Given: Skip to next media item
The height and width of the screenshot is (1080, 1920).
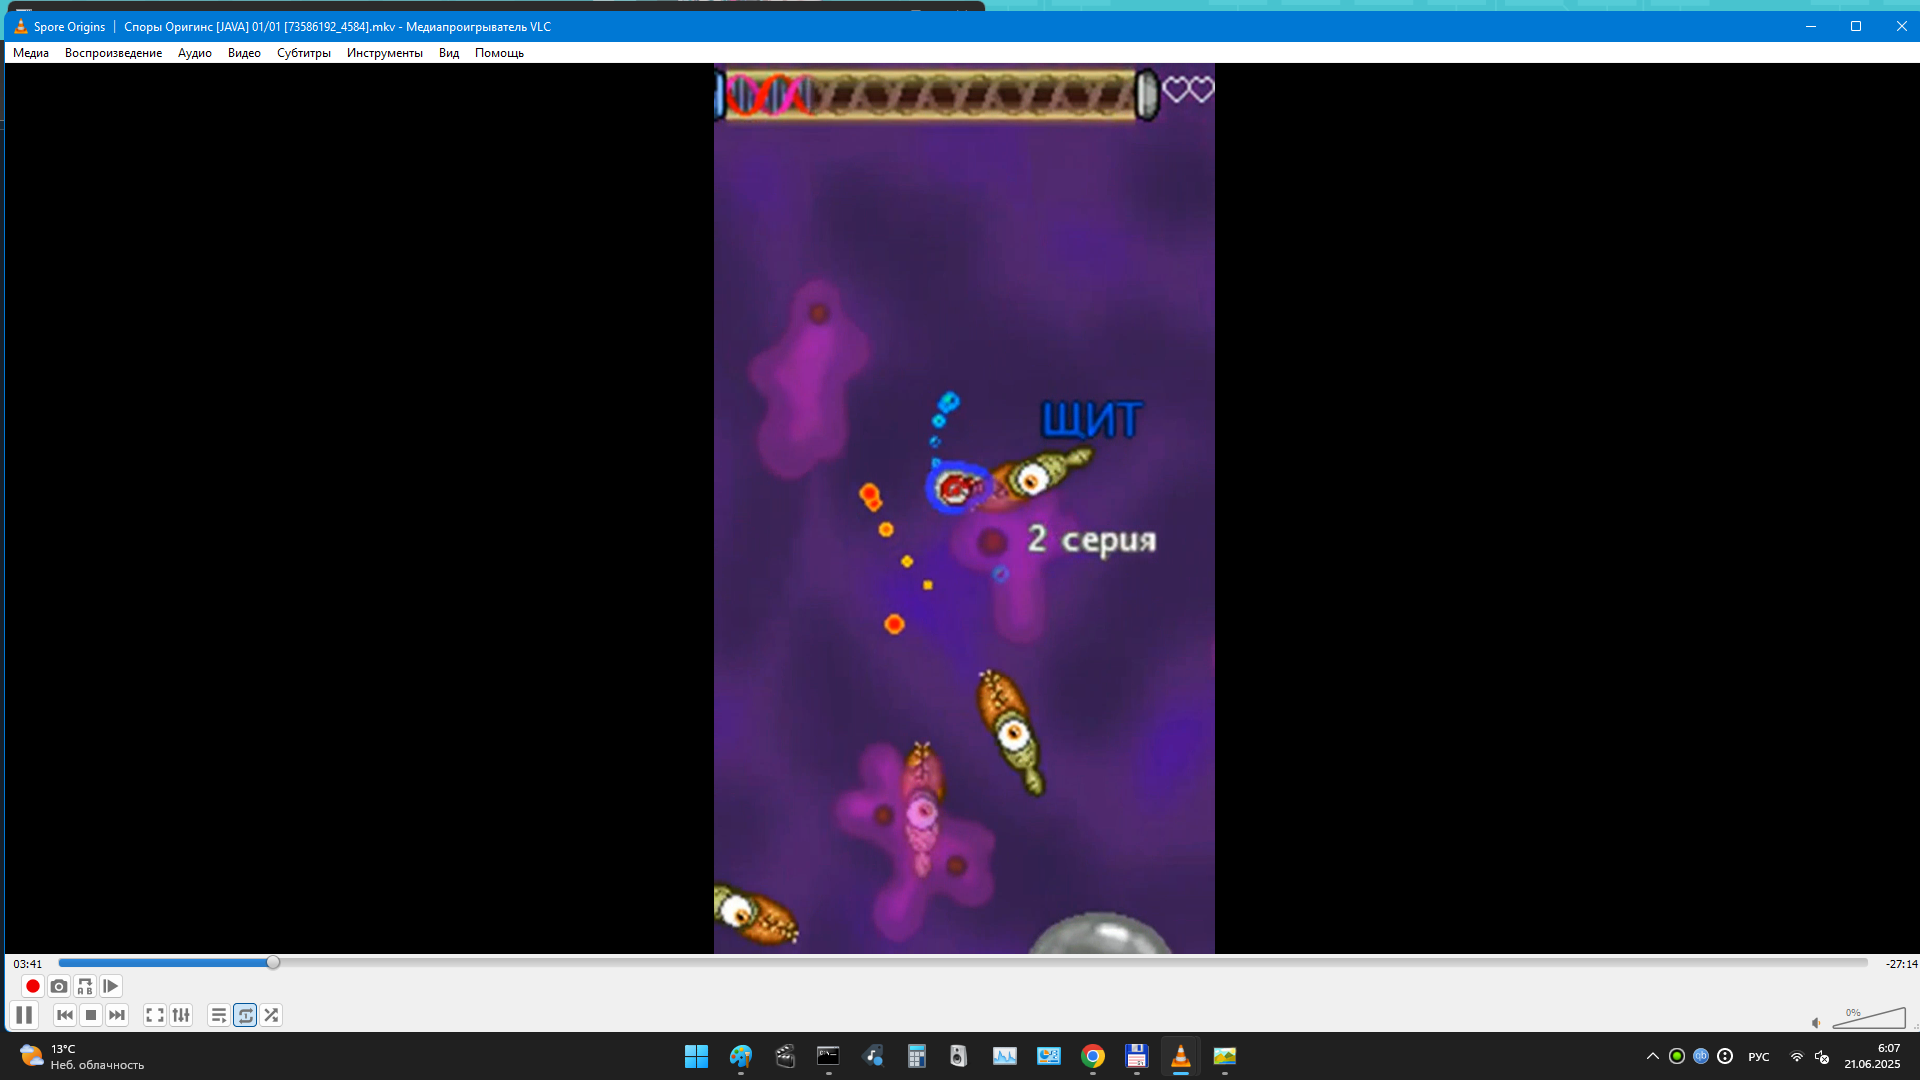Looking at the screenshot, I should pyautogui.click(x=117, y=1015).
